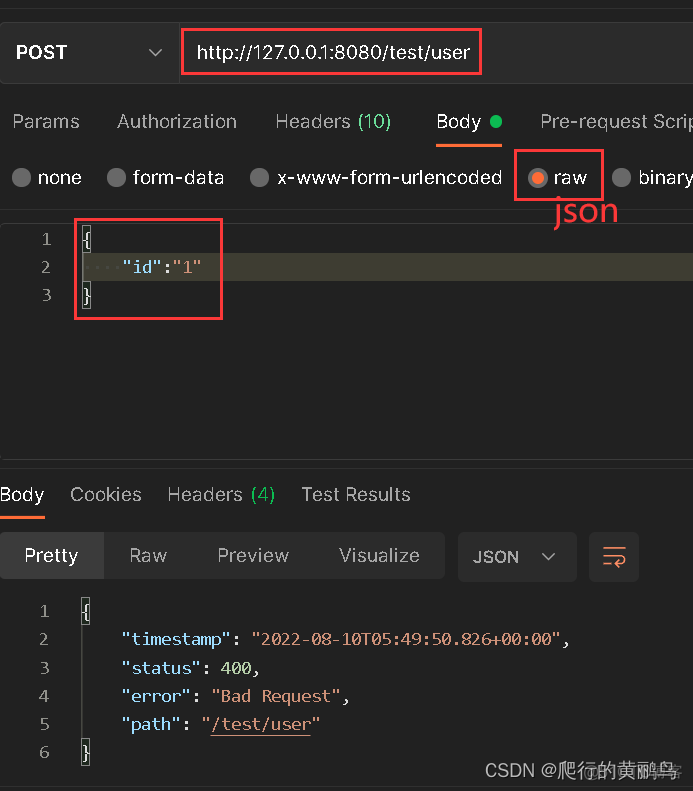Viewport: 693px width, 791px height.
Task: Choose the binary body type radio
Action: [x=622, y=178]
